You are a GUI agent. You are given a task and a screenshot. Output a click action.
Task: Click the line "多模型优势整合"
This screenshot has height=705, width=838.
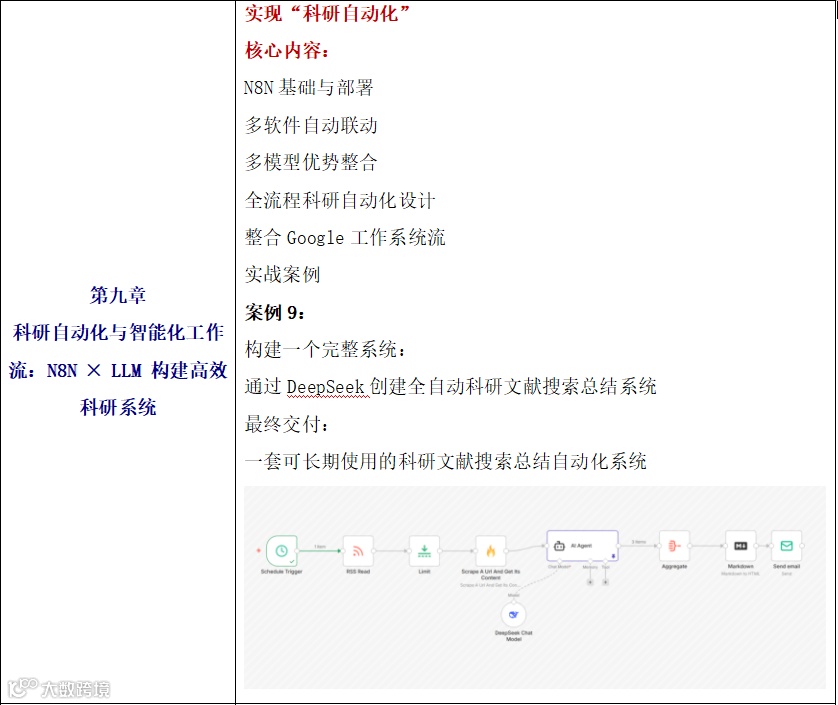(311, 162)
